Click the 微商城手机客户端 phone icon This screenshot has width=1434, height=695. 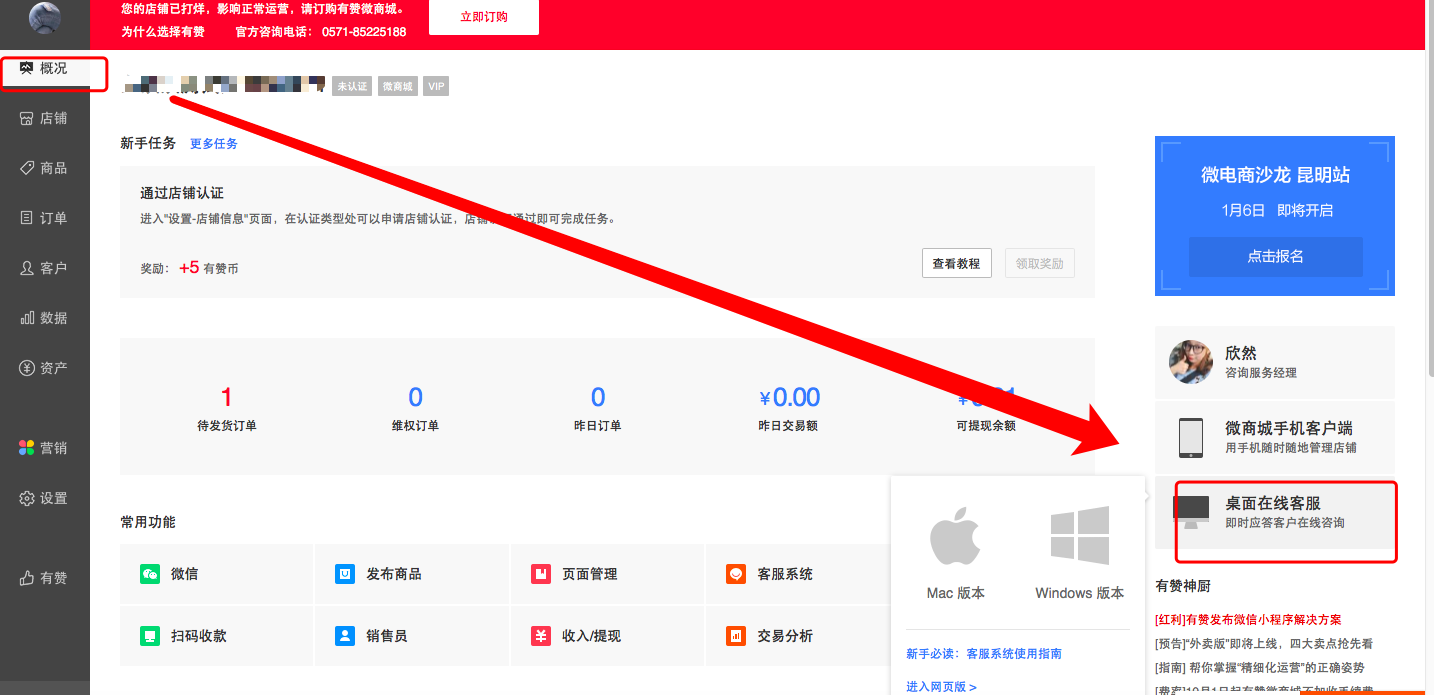[1191, 437]
